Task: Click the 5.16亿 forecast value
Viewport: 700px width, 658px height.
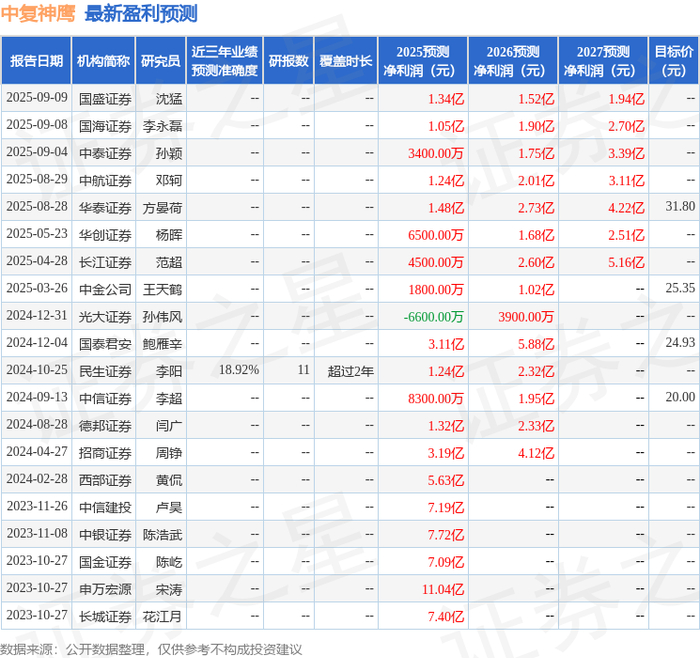Action: click(x=626, y=262)
